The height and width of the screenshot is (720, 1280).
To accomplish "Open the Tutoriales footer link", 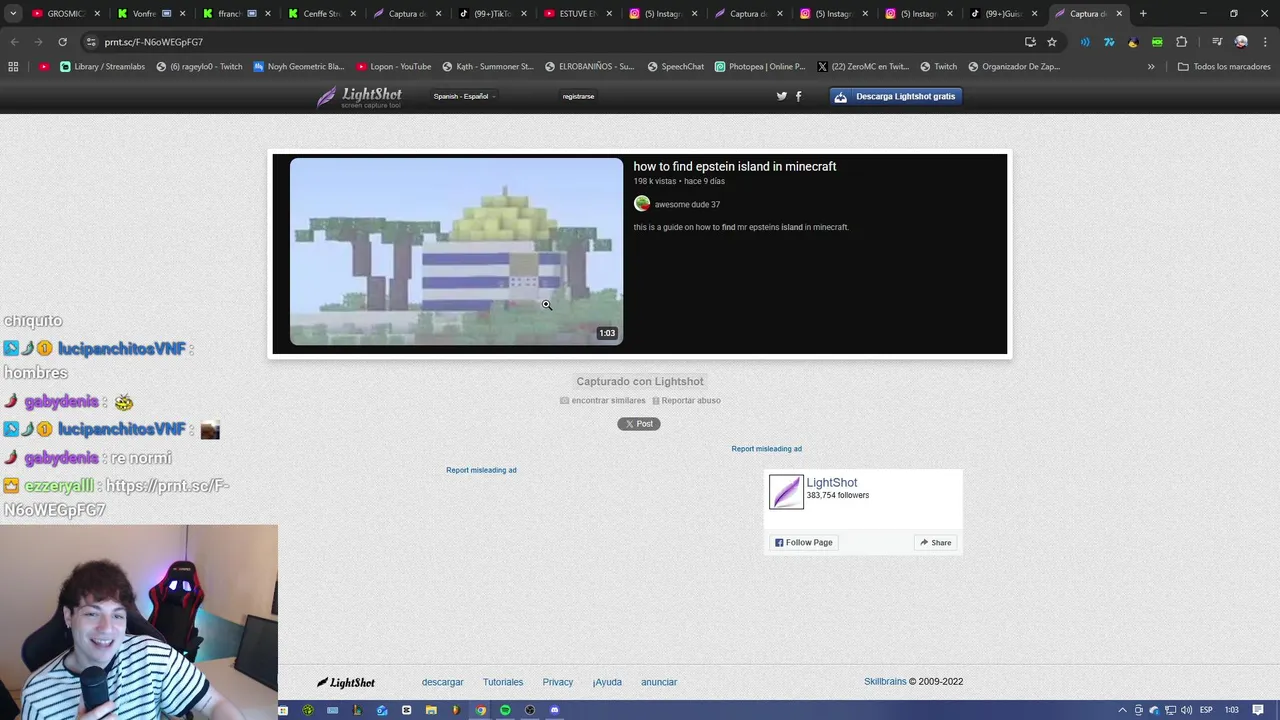I will [x=503, y=682].
